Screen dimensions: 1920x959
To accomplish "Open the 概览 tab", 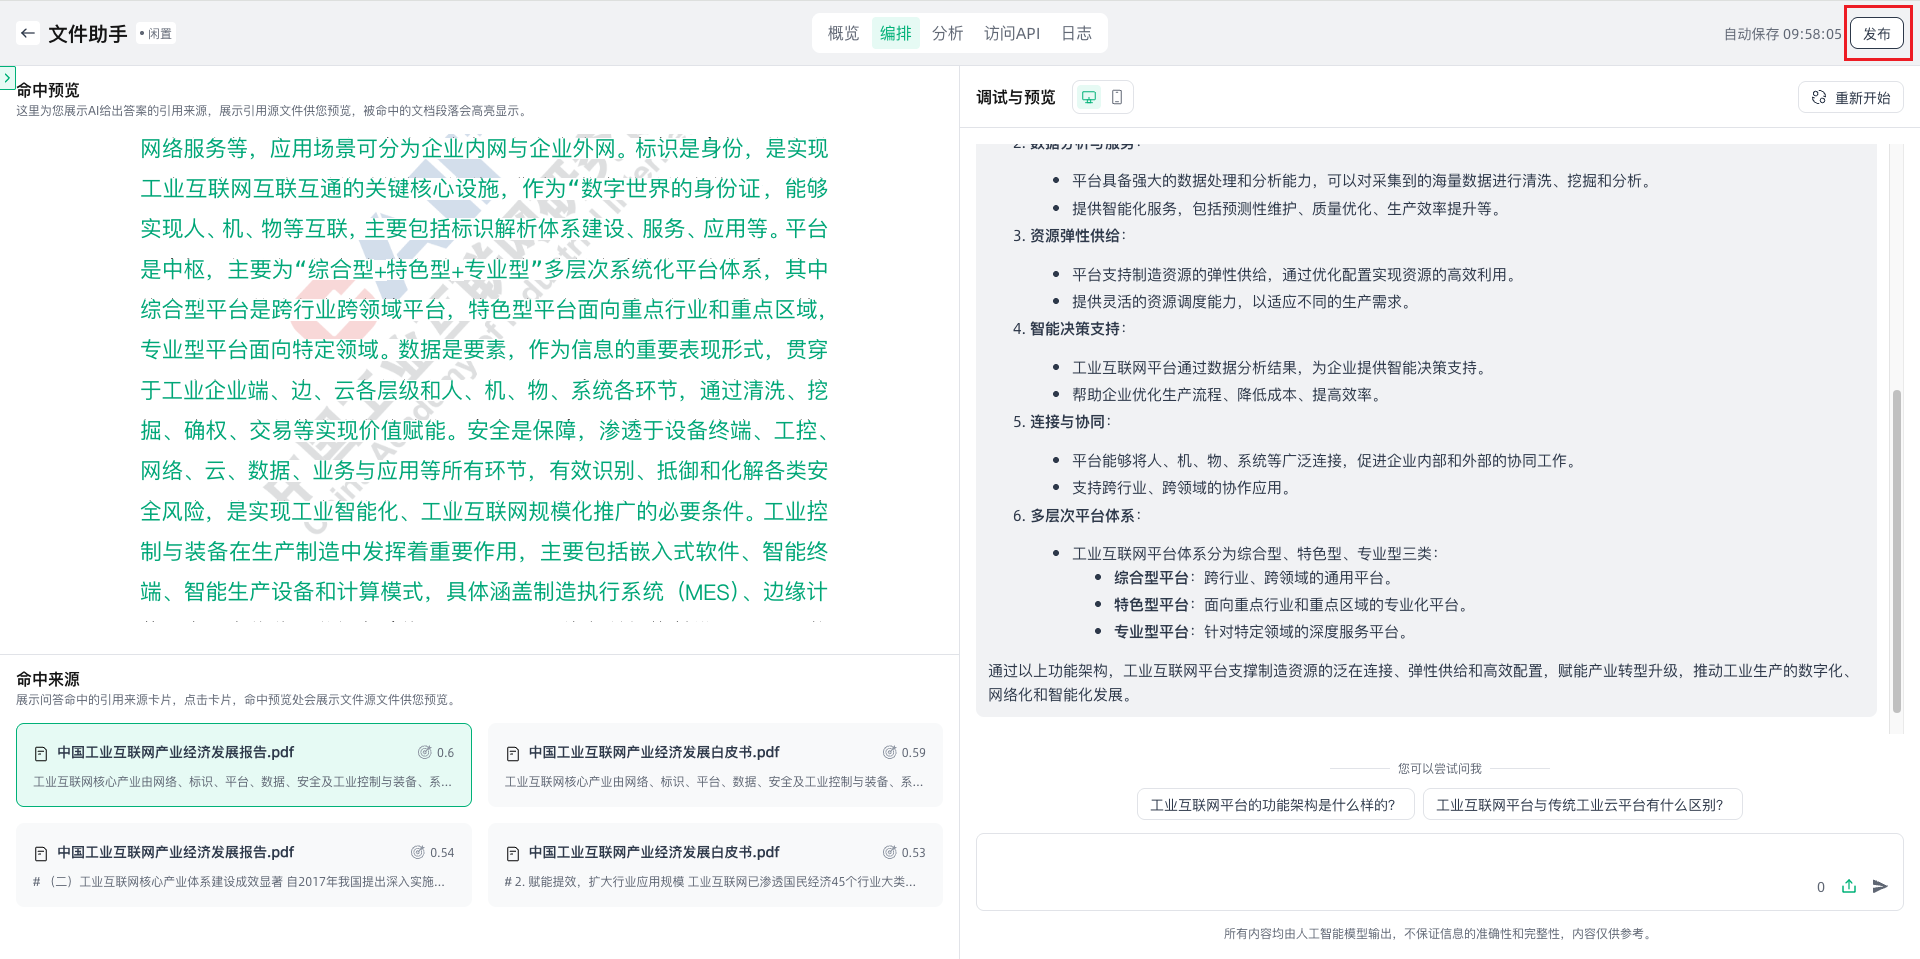I will (843, 33).
